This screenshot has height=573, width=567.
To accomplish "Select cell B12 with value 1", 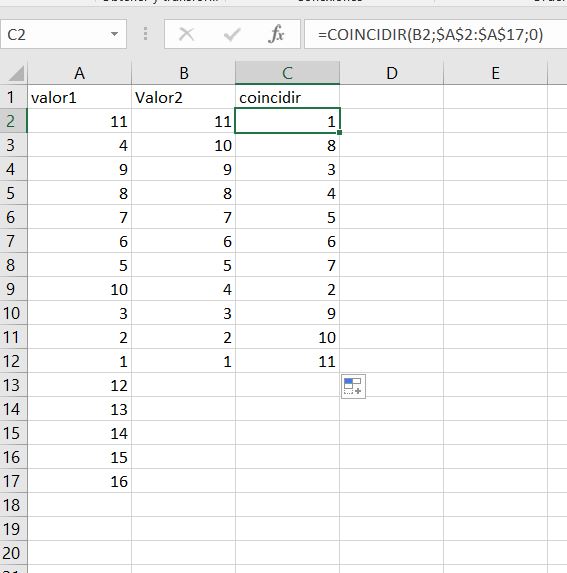I will [183, 361].
